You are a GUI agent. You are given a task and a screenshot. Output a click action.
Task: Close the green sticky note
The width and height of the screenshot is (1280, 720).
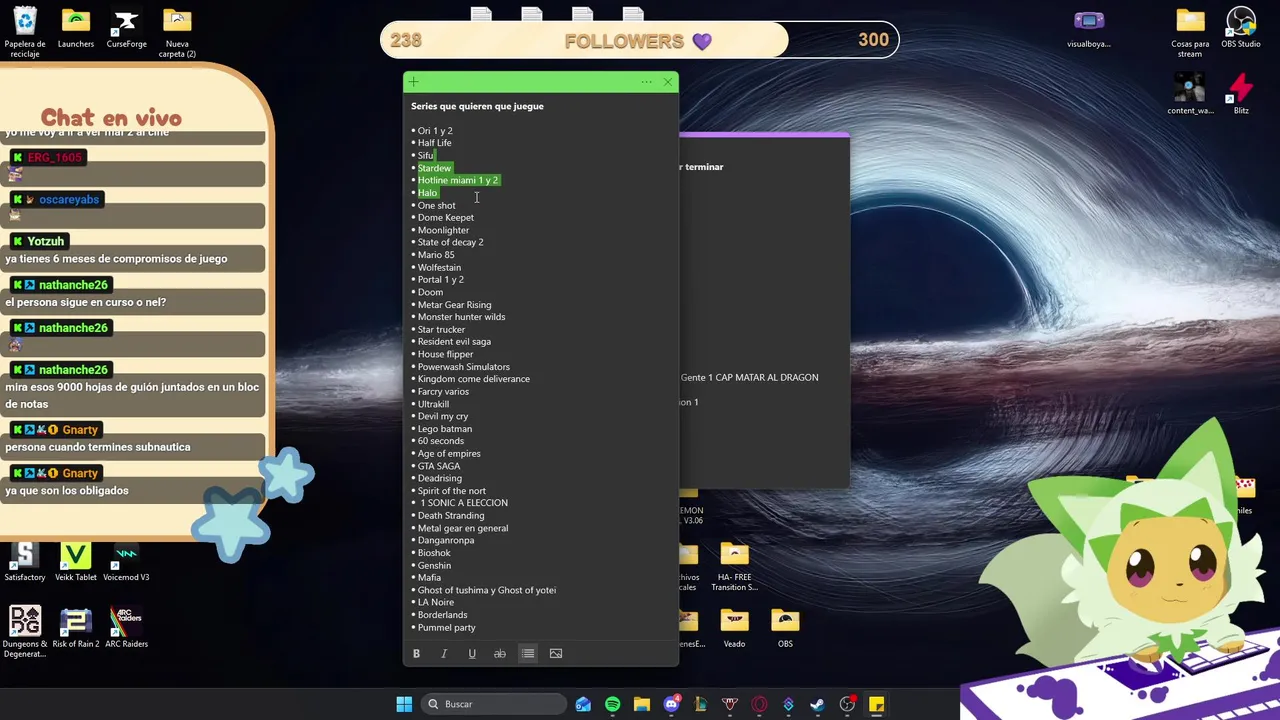pos(668,82)
